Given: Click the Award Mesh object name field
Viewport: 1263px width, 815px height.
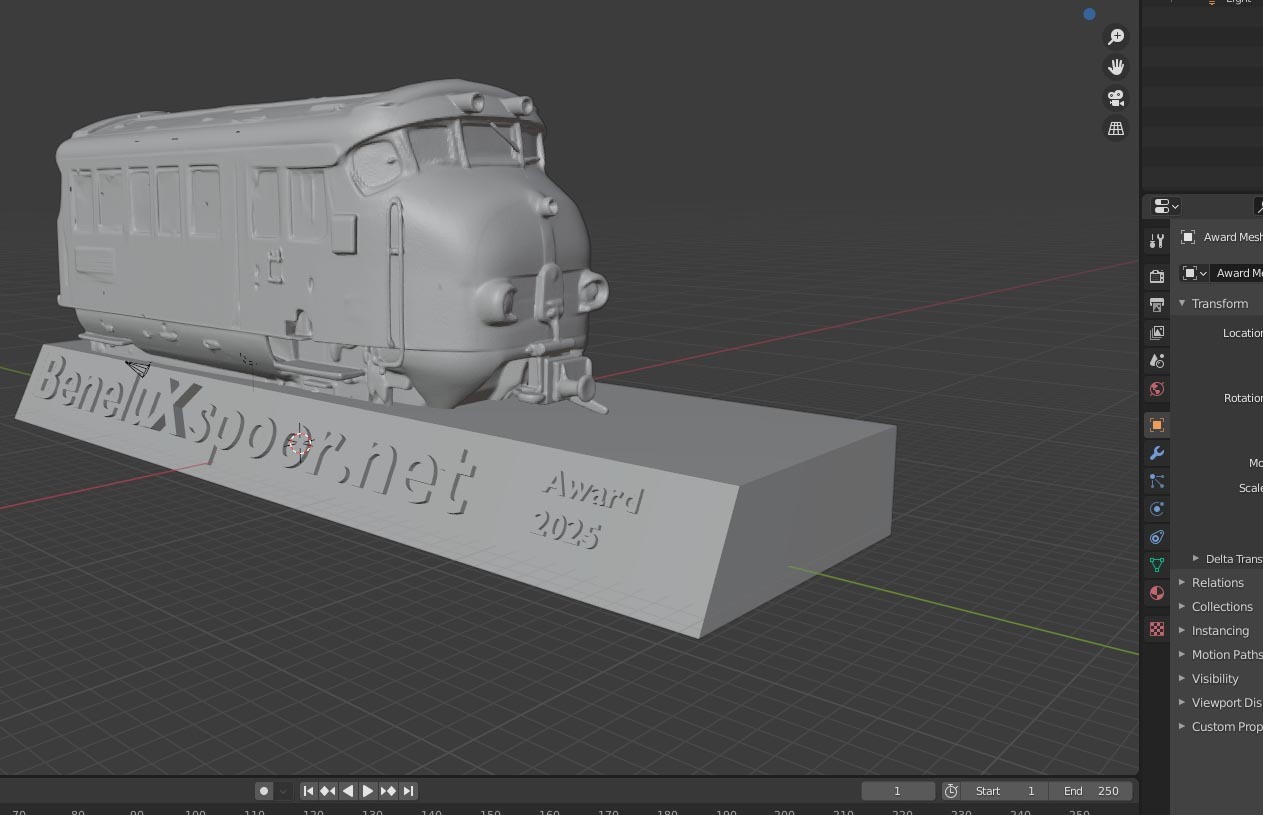Looking at the screenshot, I should coord(1237,273).
